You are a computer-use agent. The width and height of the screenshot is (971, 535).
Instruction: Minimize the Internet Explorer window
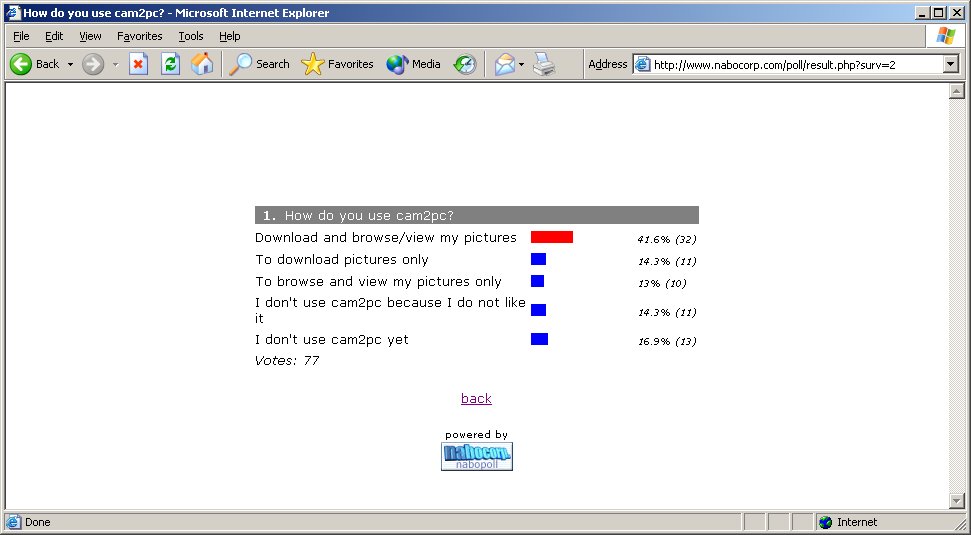(x=923, y=12)
